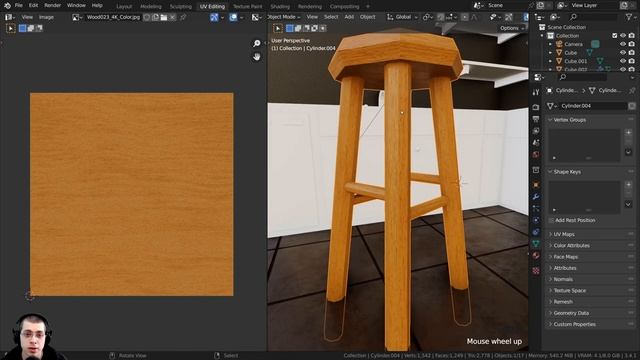Hide the Camera in viewport
The width and height of the screenshot is (640, 360).
pos(623,44)
